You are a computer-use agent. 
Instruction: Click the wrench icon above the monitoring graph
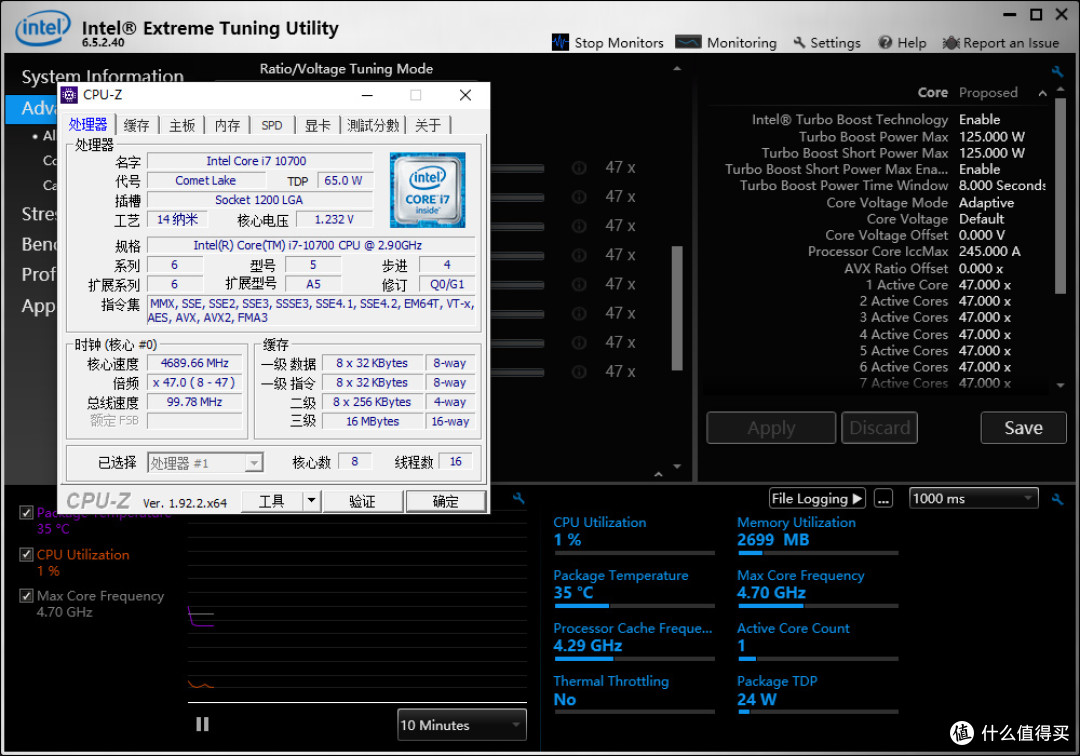519,498
